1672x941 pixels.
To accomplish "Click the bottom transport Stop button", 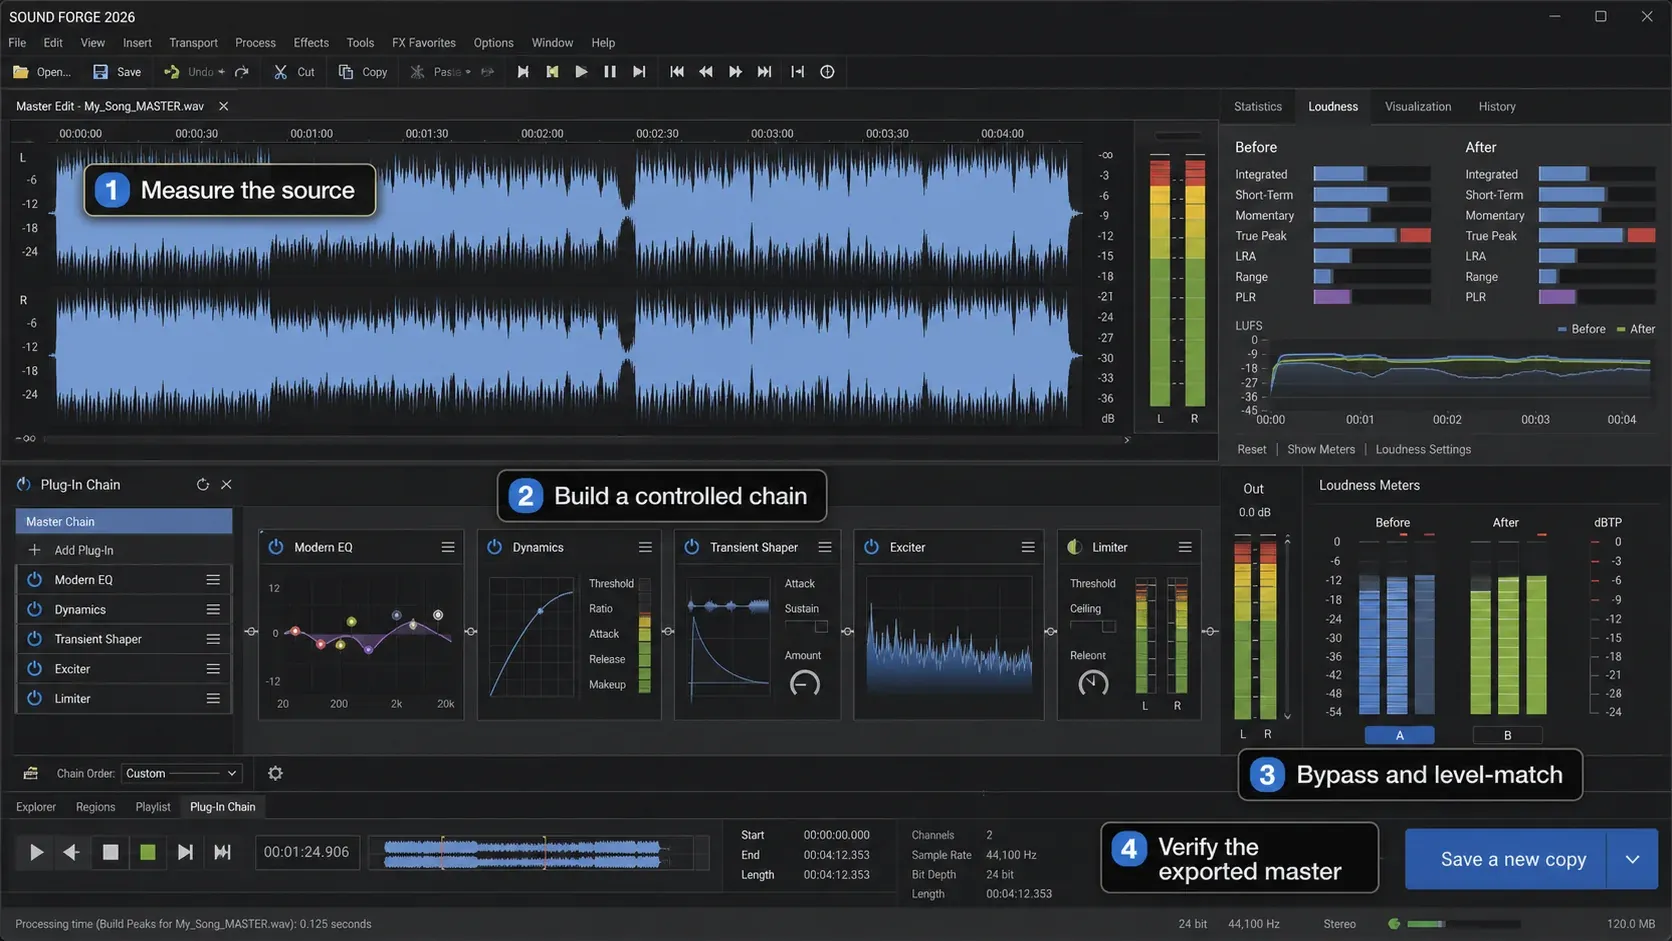I will pos(110,852).
